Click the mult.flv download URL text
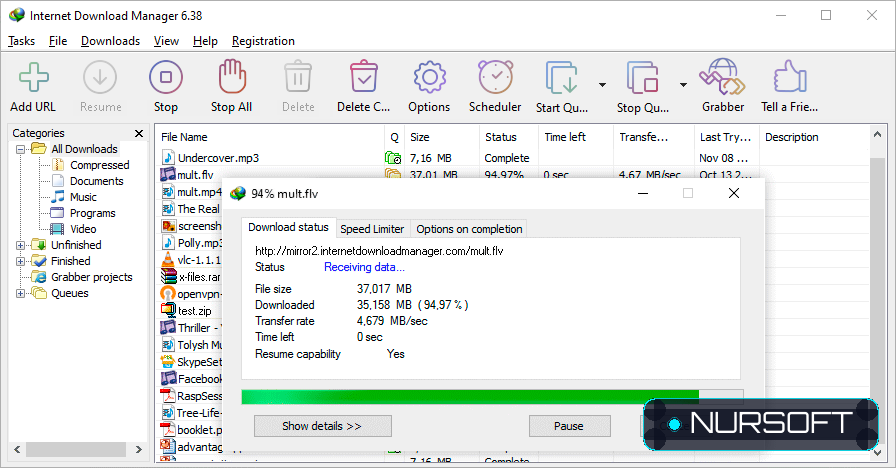The height and width of the screenshot is (468, 896). (x=379, y=251)
